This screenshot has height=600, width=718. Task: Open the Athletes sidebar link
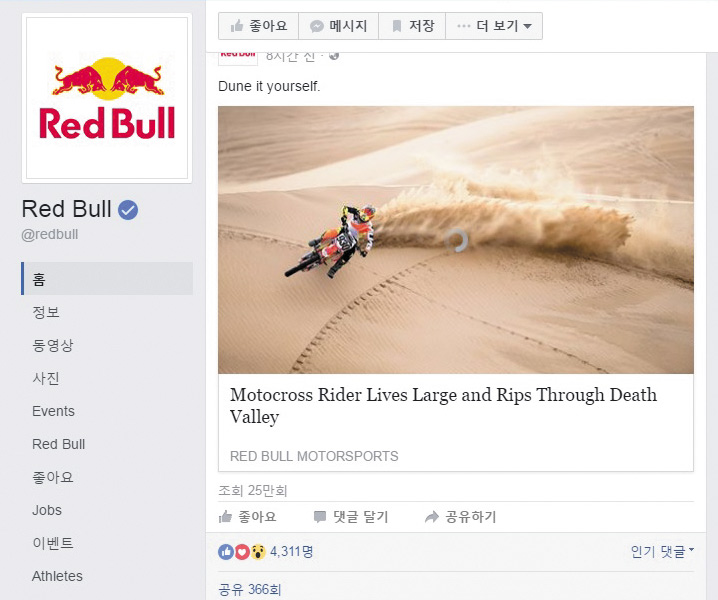(57, 576)
